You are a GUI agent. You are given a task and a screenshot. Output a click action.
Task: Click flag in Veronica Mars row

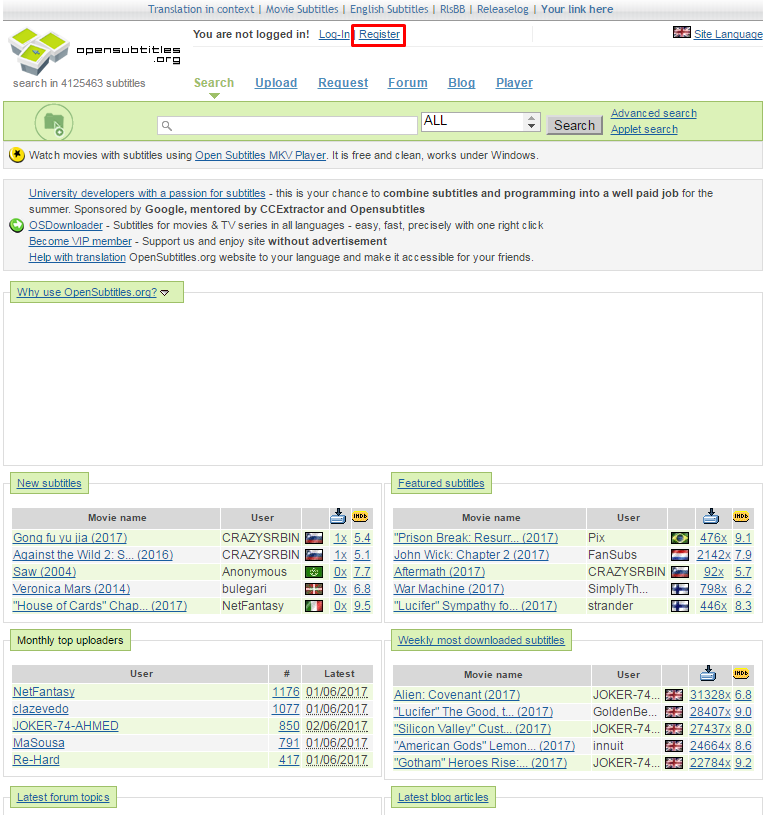click(x=314, y=589)
